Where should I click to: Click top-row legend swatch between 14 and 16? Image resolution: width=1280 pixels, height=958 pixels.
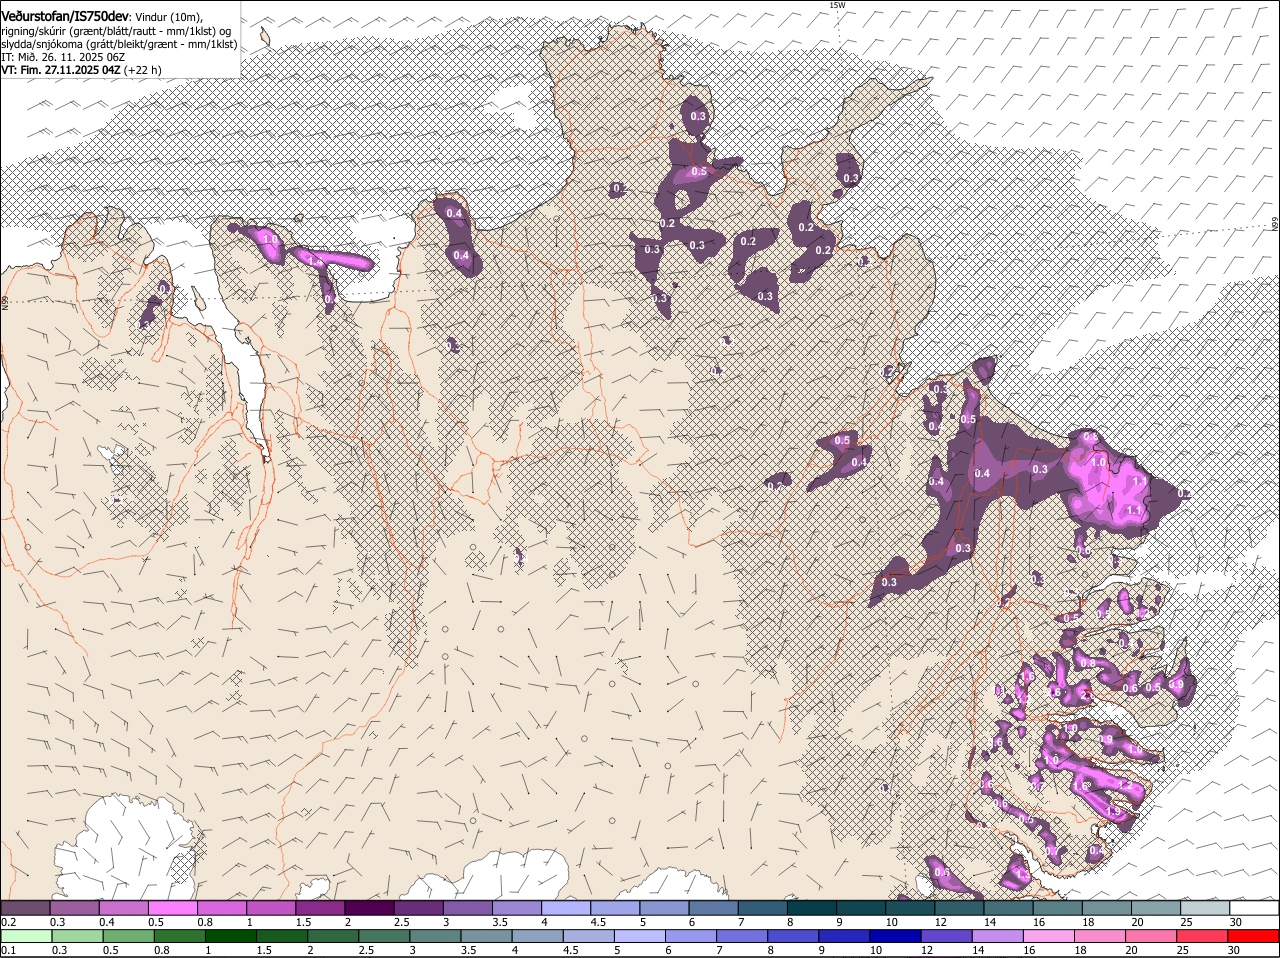click(x=1008, y=907)
